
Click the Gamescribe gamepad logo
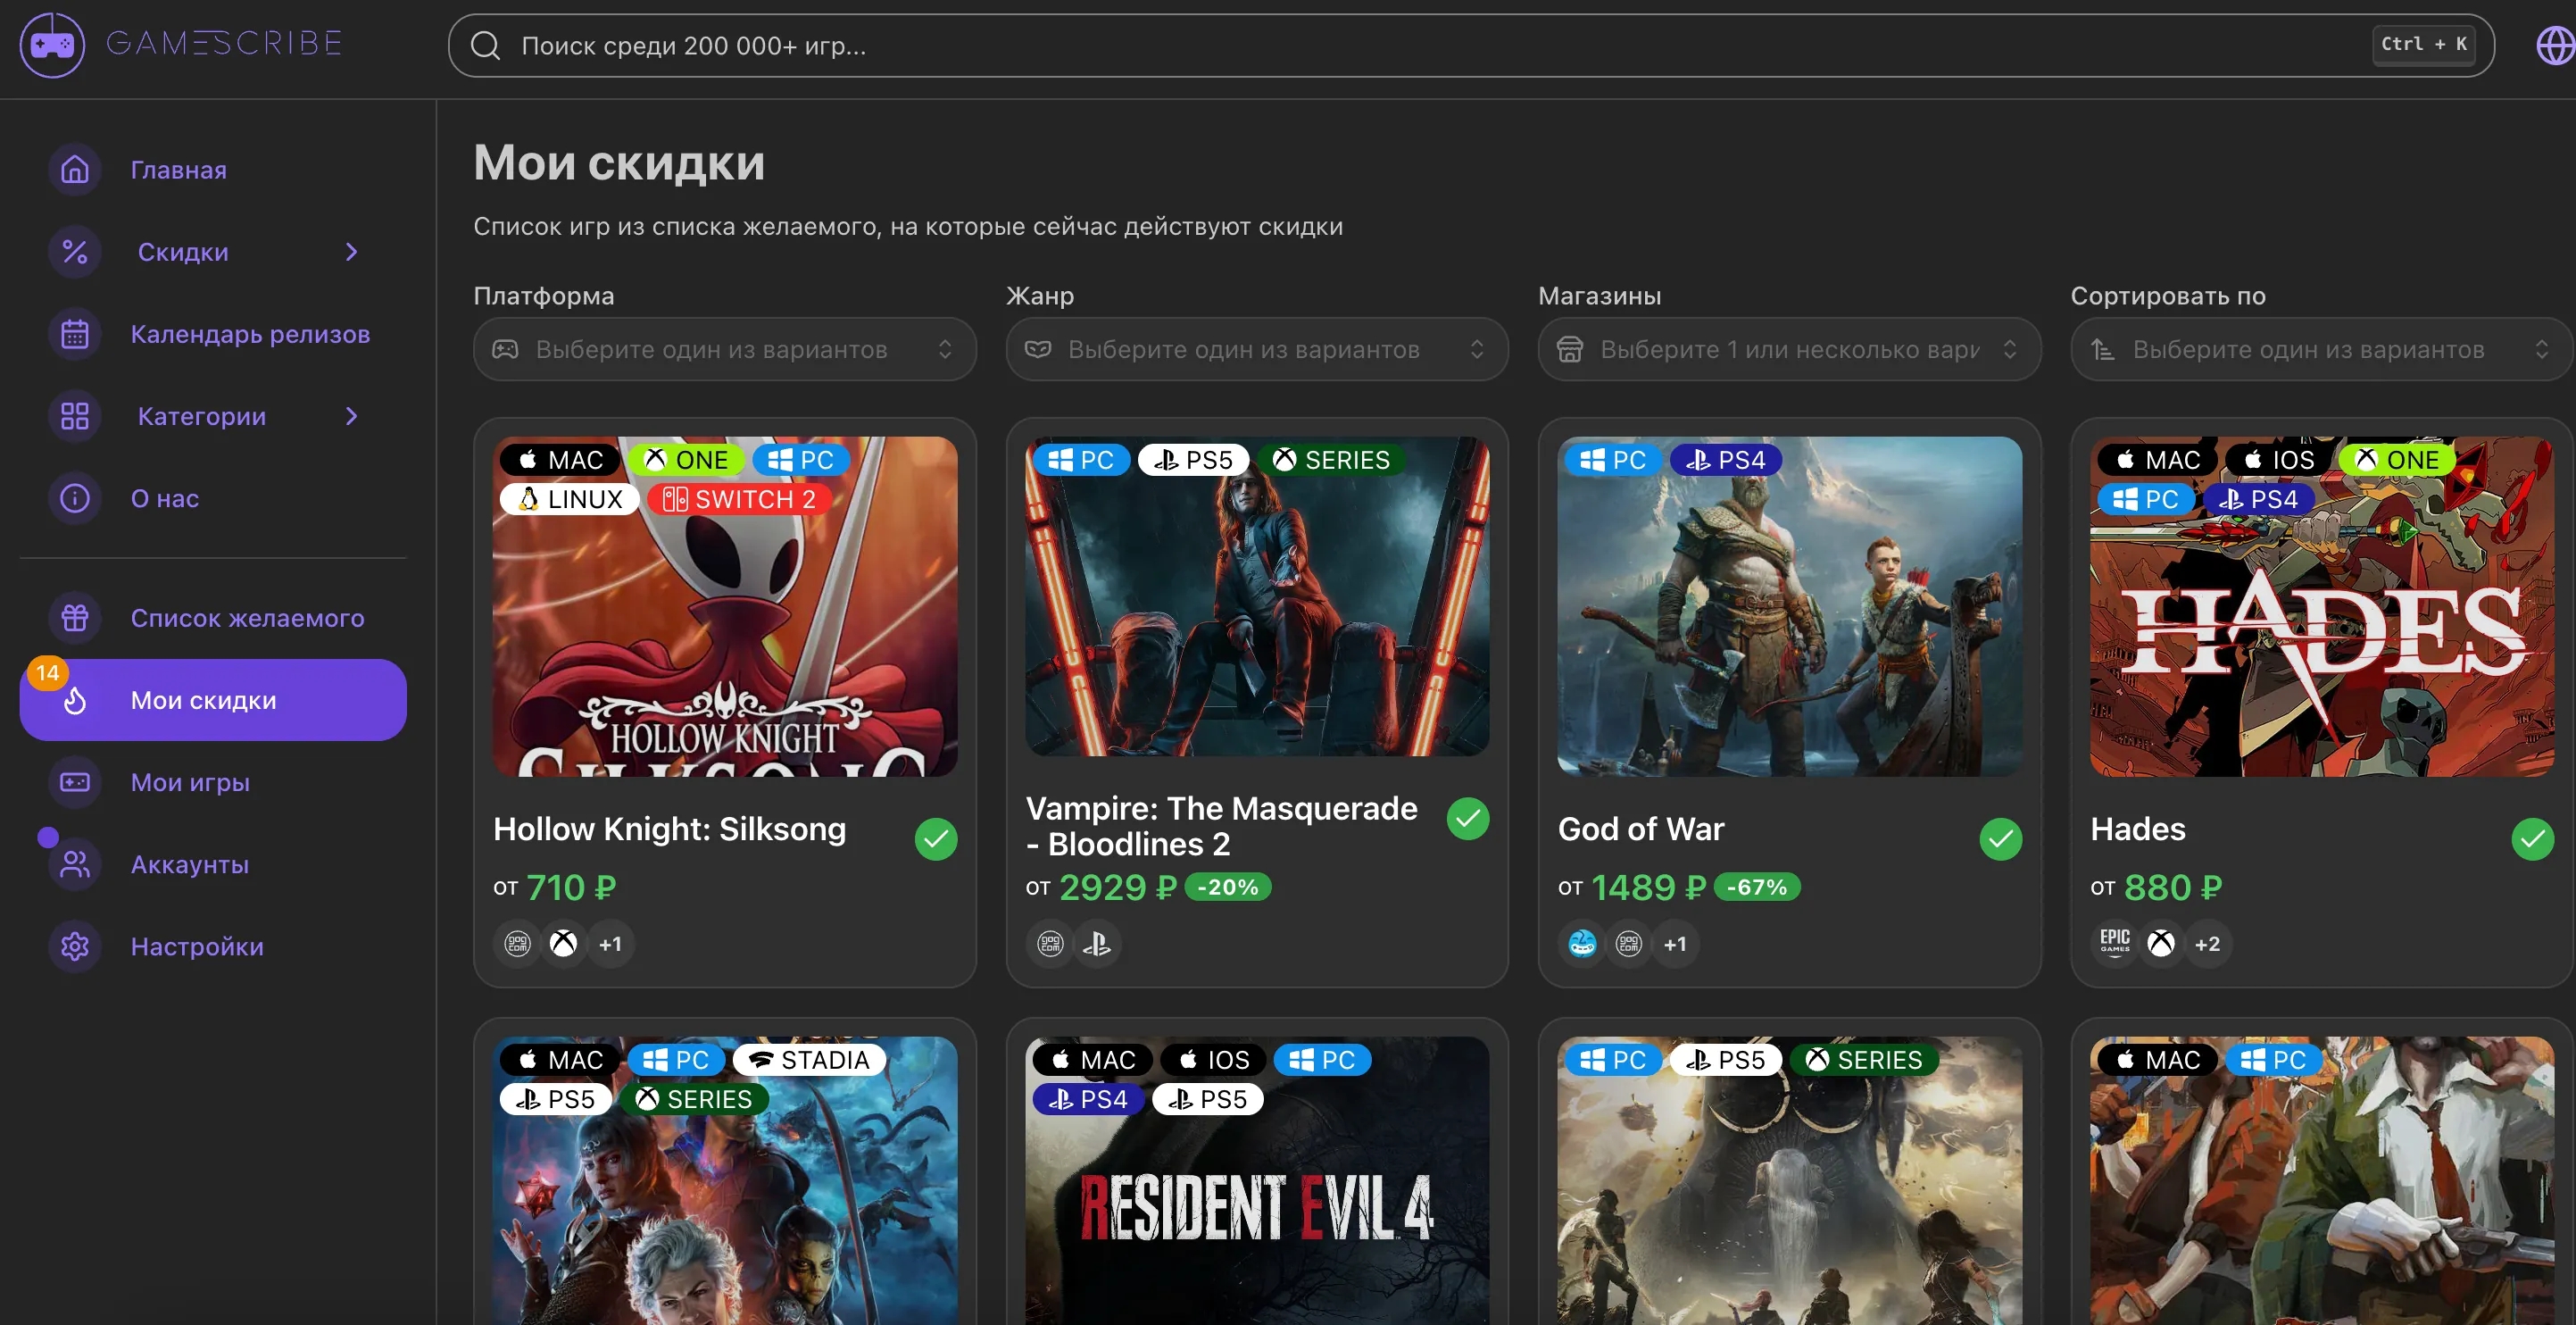point(51,44)
